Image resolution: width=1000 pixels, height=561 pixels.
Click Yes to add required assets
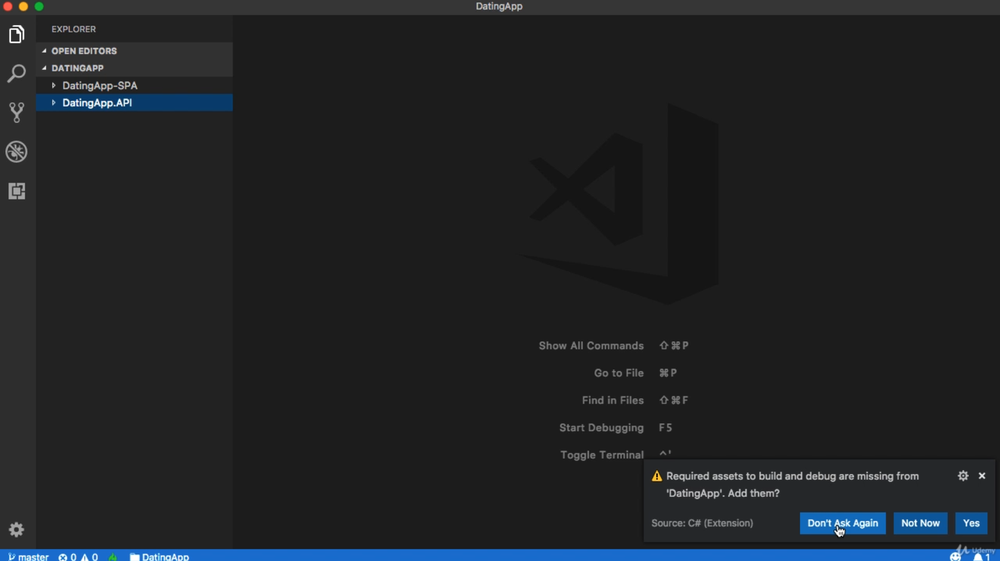tap(971, 523)
